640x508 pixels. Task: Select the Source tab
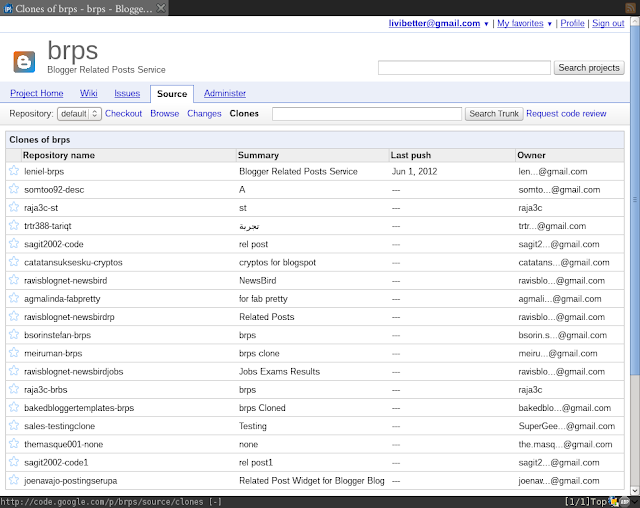click(x=172, y=94)
